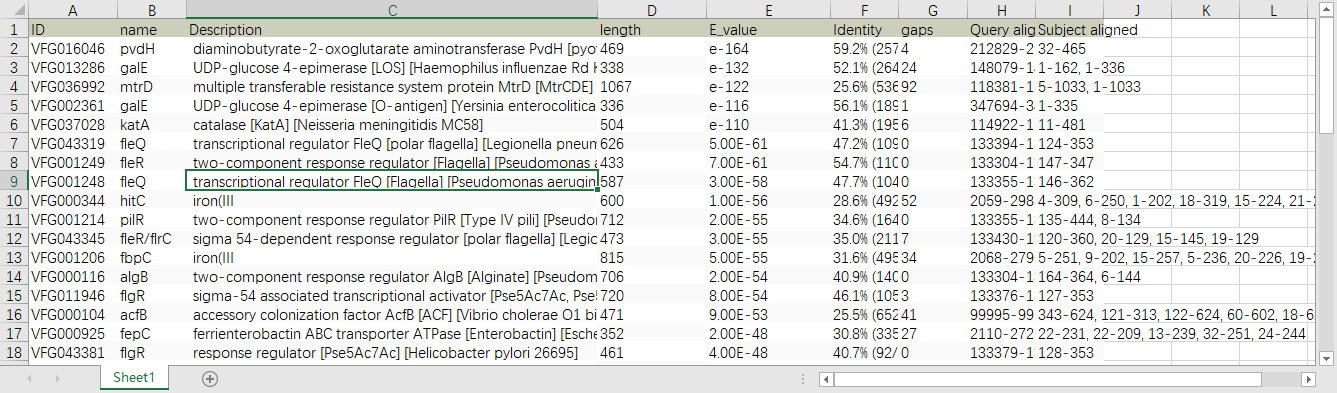The width and height of the screenshot is (1337, 393).
Task: Select column L header
Action: coord(1274,10)
